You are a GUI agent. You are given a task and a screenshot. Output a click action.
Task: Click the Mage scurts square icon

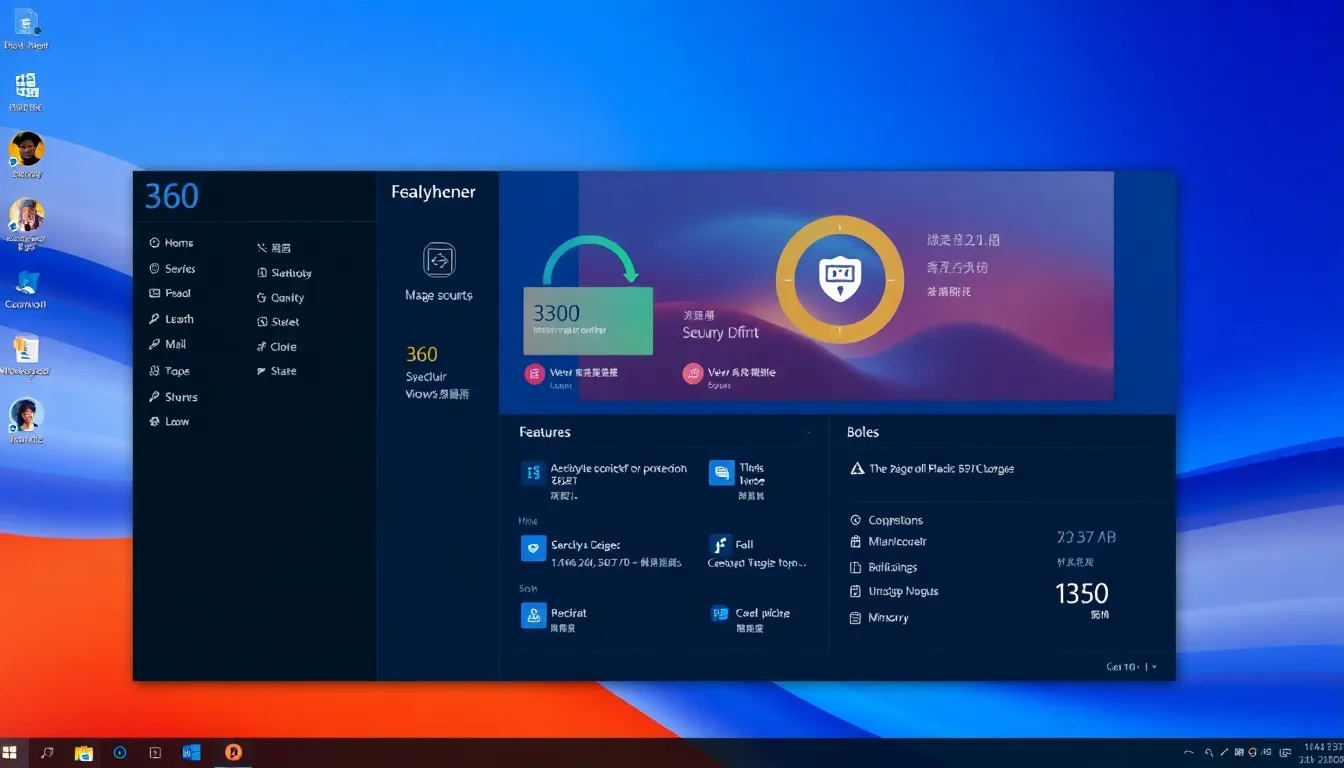coord(439,260)
